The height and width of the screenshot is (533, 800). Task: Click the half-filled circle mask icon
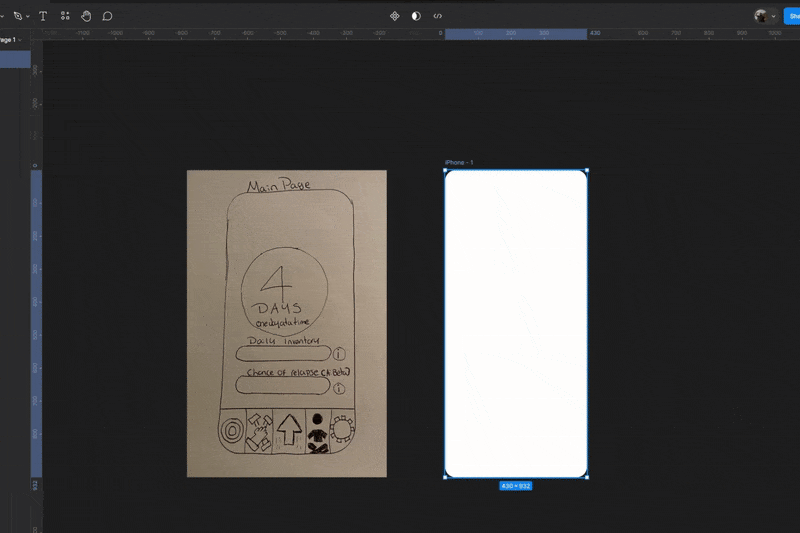pyautogui.click(x=416, y=16)
